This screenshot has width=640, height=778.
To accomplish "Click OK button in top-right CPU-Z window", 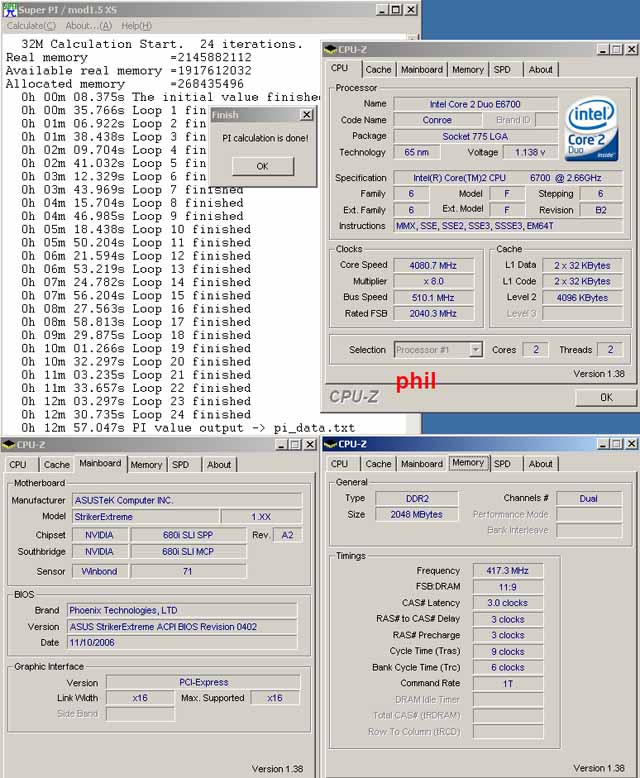I will click(x=606, y=397).
